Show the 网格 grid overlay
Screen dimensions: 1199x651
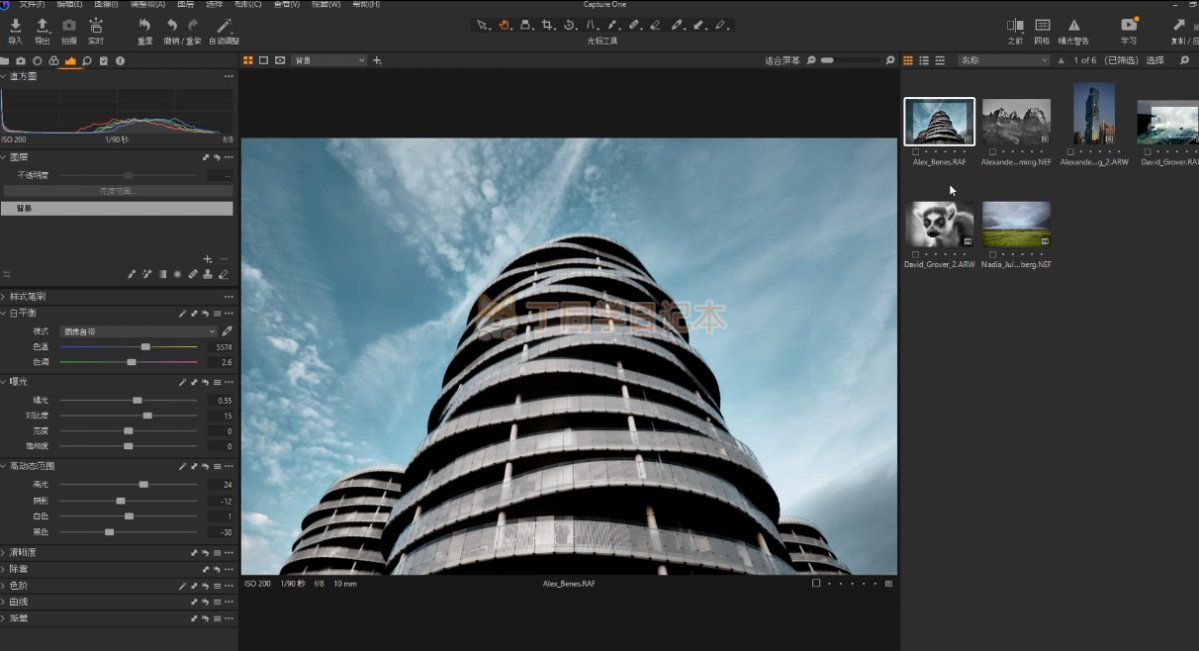(1042, 26)
